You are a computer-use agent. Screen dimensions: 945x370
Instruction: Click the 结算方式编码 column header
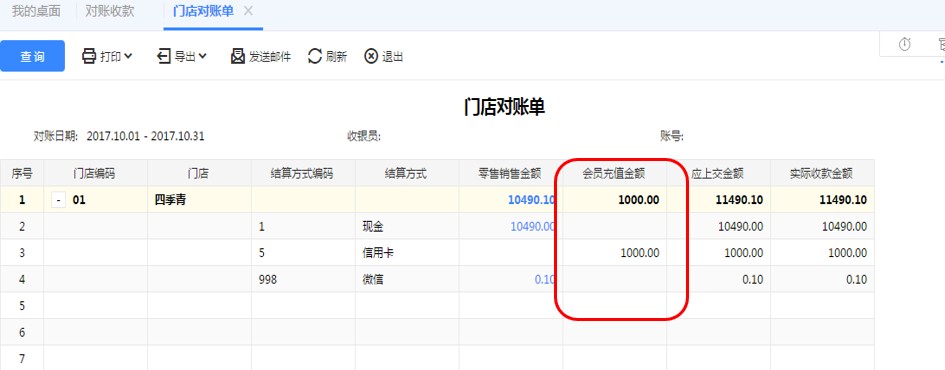coord(303,174)
